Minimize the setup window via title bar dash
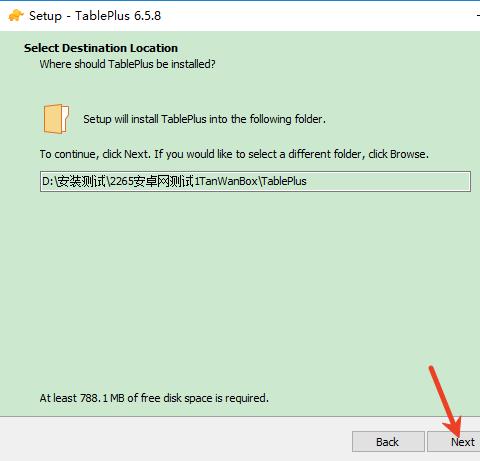Screen dimensions: 480x461 (x=478, y=16)
